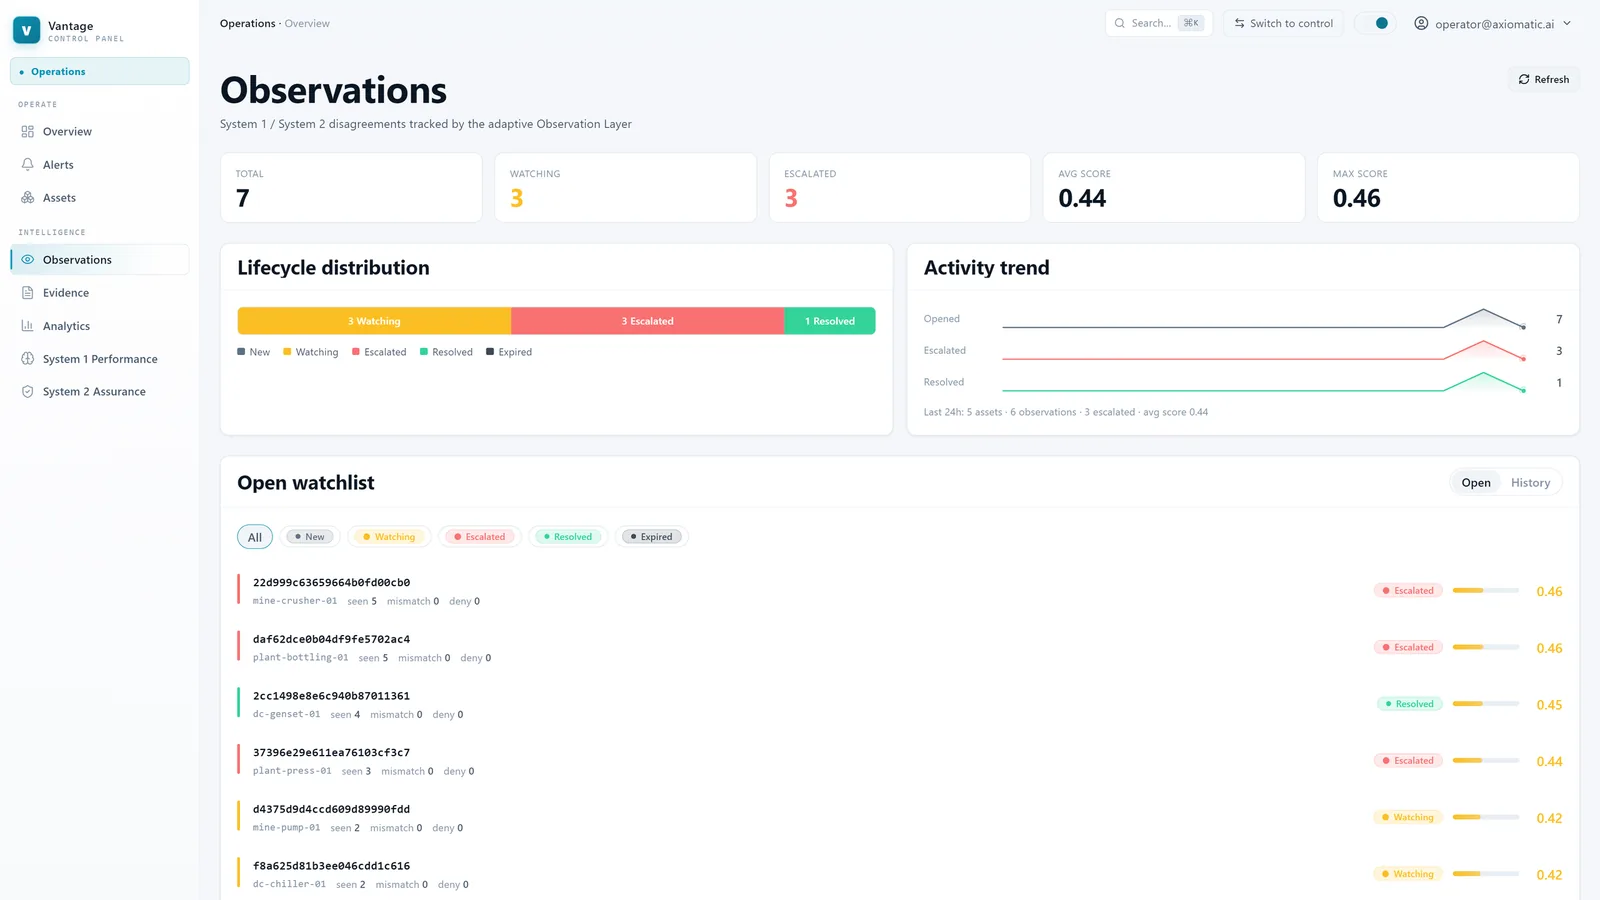Click the Escalated legend entry
This screenshot has width=1600, height=900.
tap(379, 352)
